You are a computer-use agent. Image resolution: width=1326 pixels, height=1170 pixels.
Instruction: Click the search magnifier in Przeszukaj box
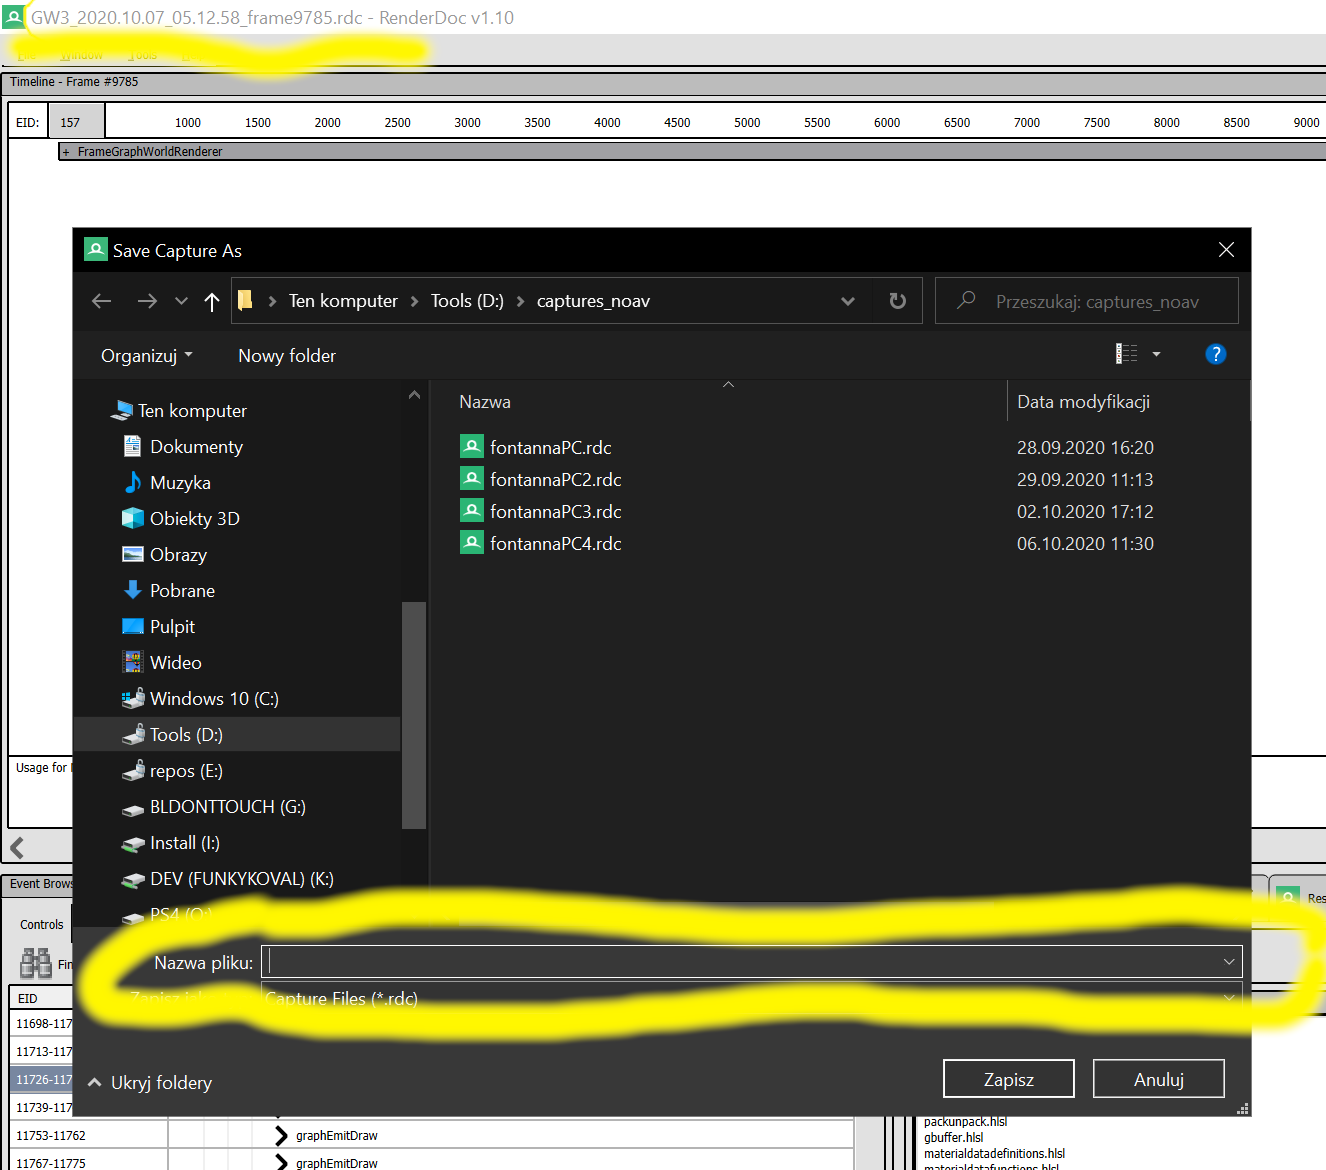[964, 300]
